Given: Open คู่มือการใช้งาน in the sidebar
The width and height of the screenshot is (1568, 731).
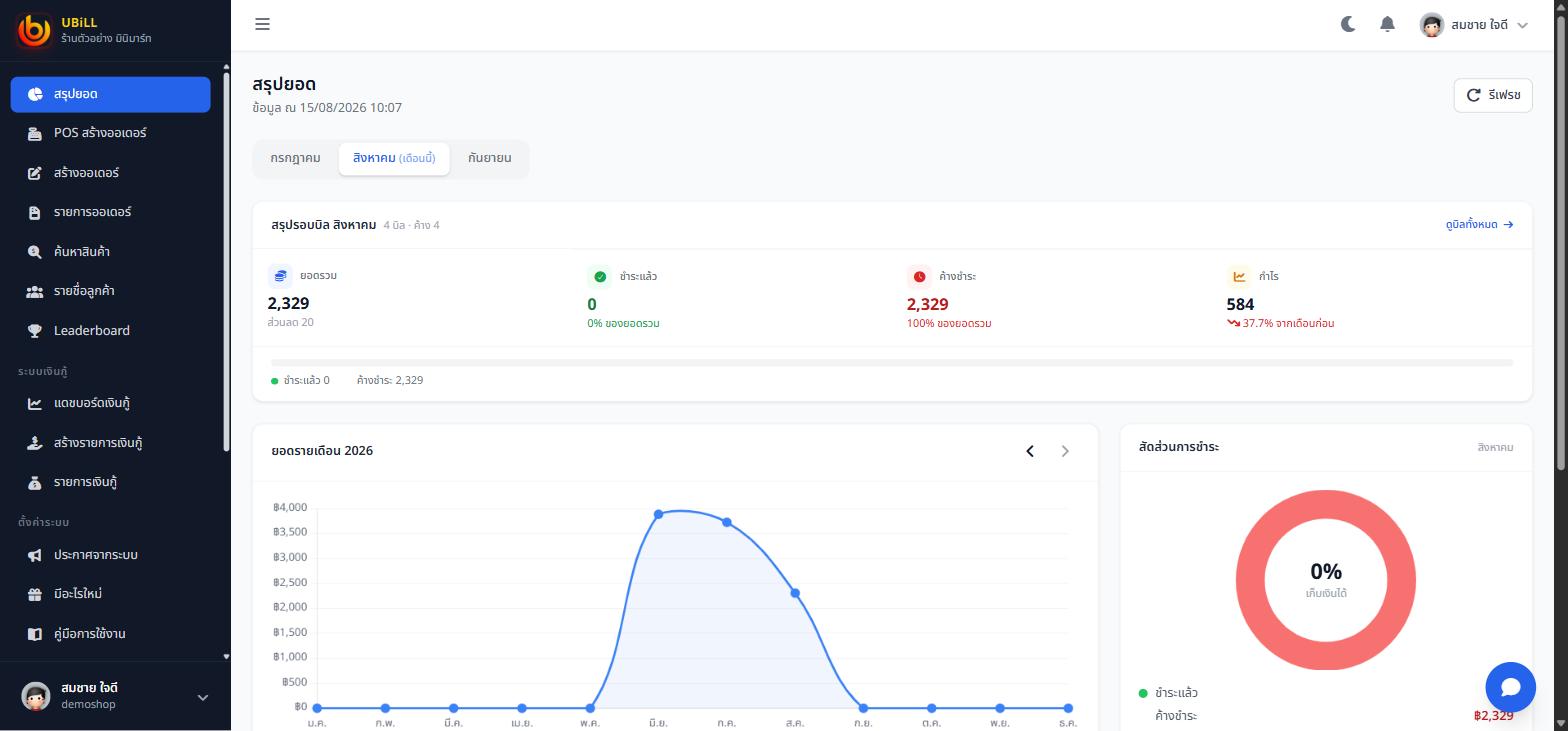Looking at the screenshot, I should click(x=110, y=634).
